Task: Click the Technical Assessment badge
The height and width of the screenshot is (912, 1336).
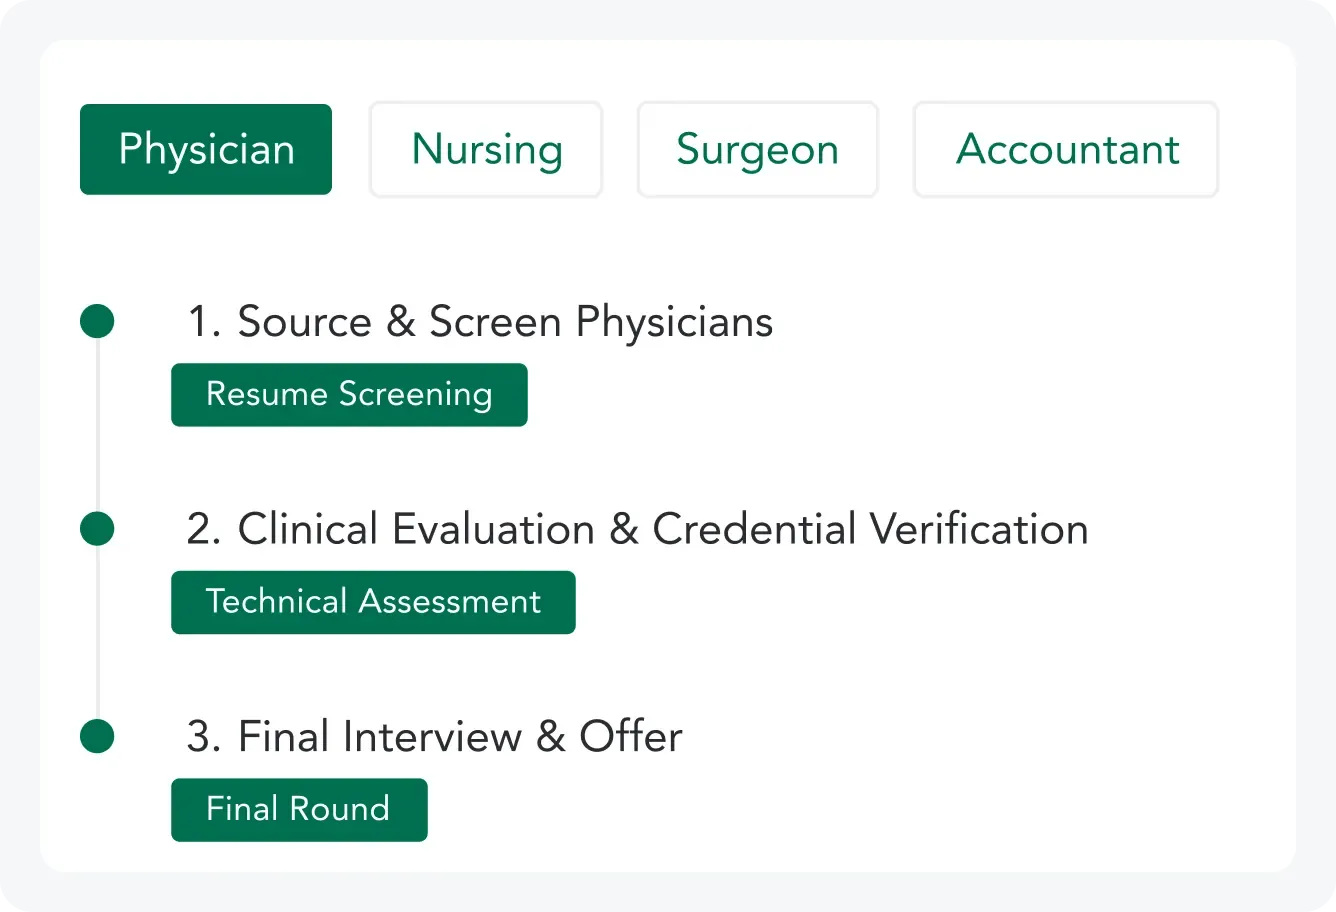Action: (373, 602)
